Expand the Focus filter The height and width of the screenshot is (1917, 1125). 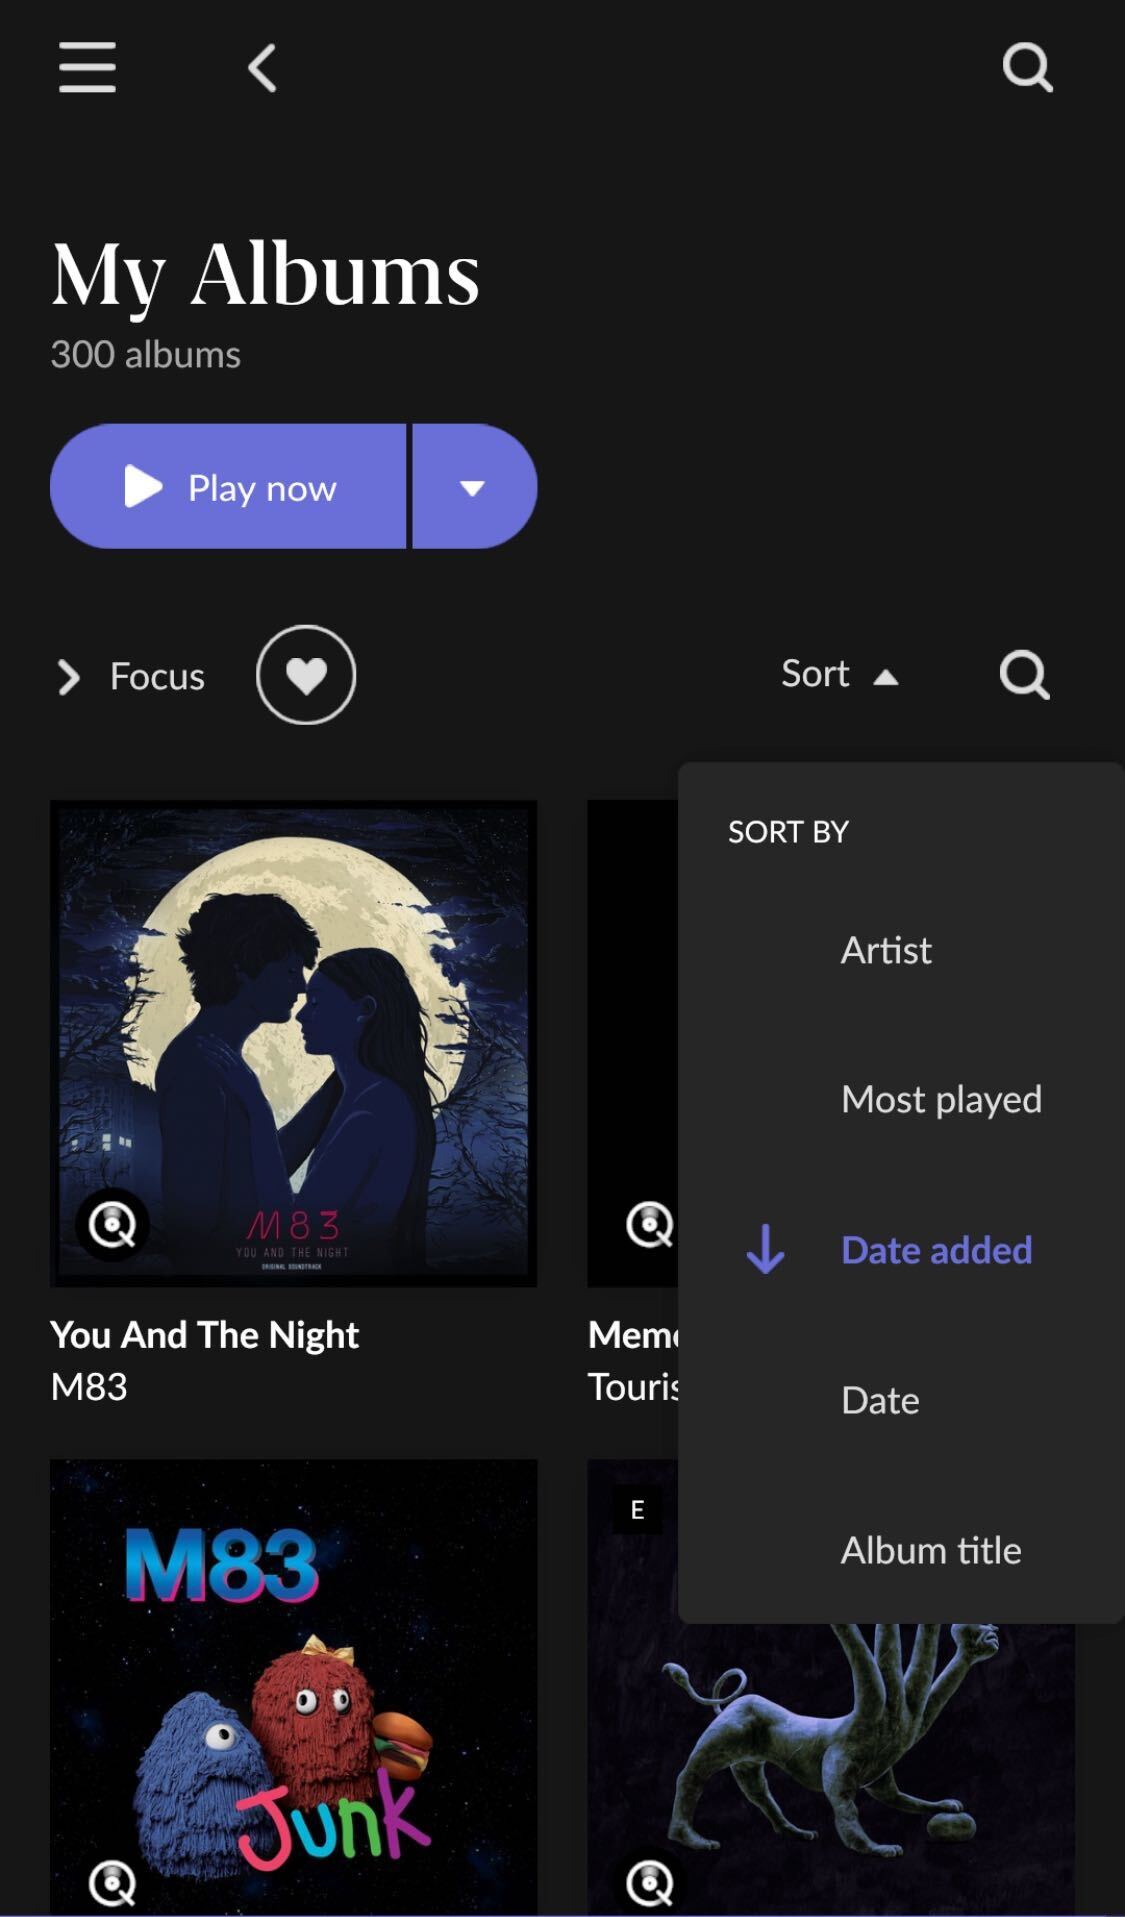(x=131, y=677)
